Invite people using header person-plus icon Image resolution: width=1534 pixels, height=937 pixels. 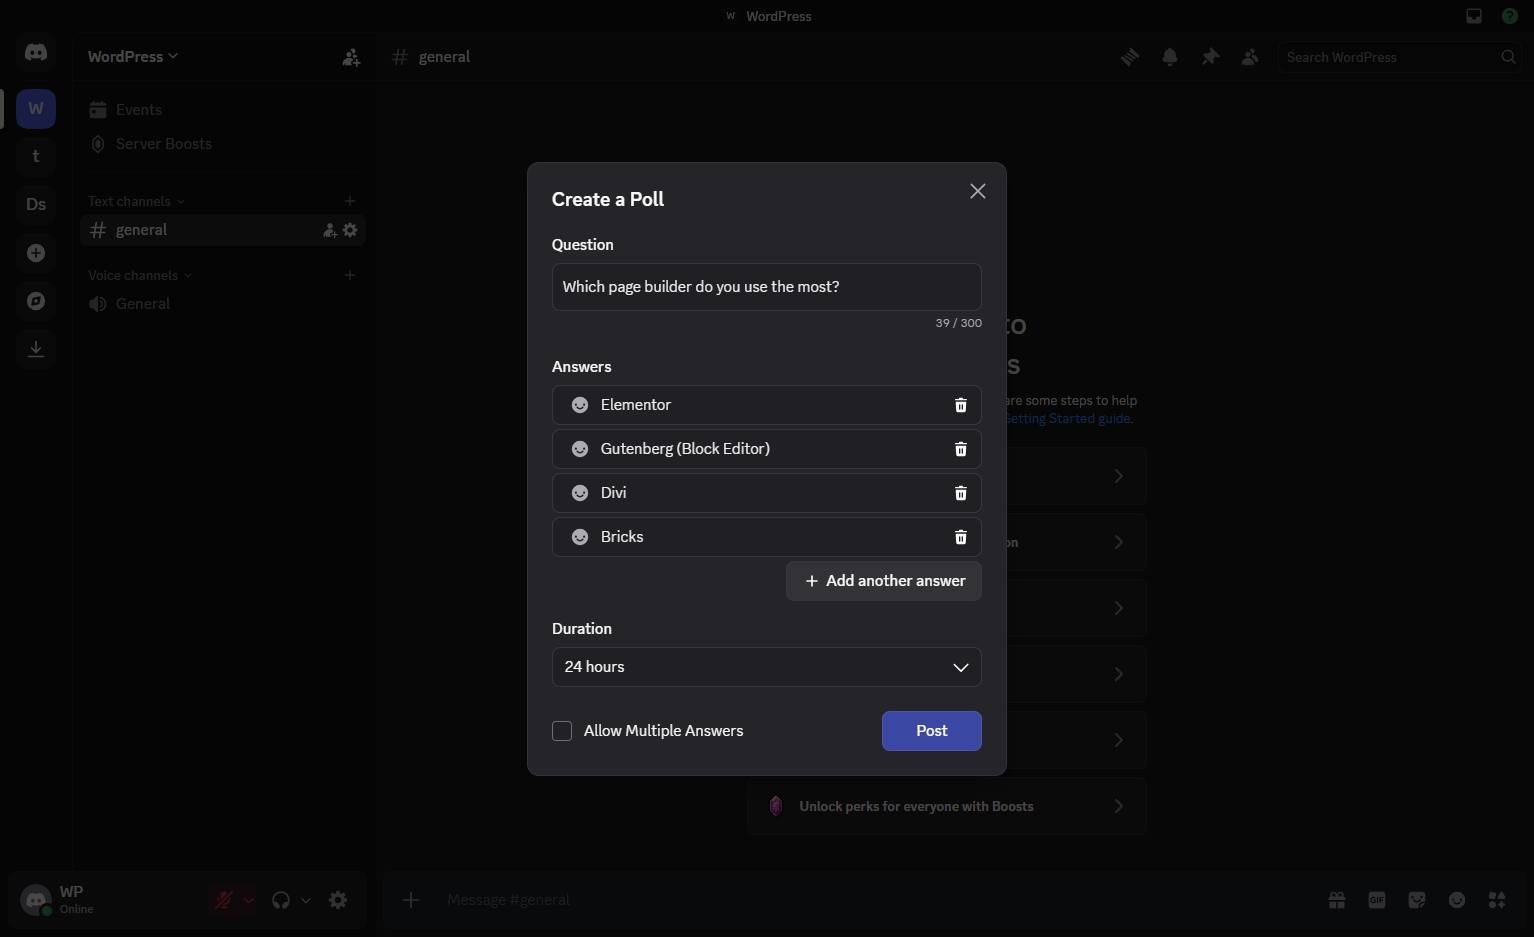coord(351,57)
